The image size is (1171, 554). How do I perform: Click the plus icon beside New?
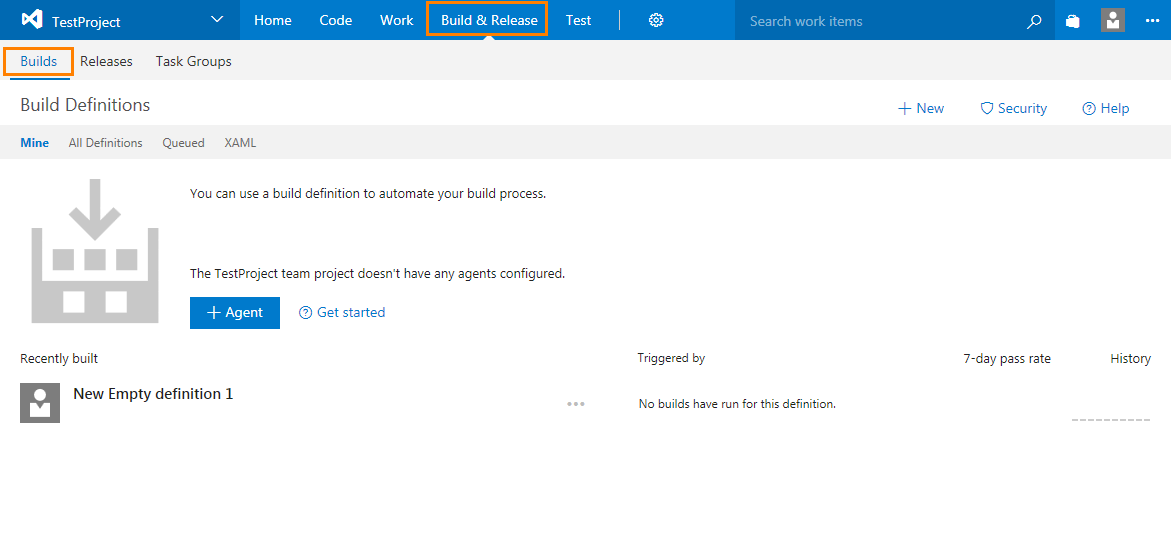[x=904, y=109]
